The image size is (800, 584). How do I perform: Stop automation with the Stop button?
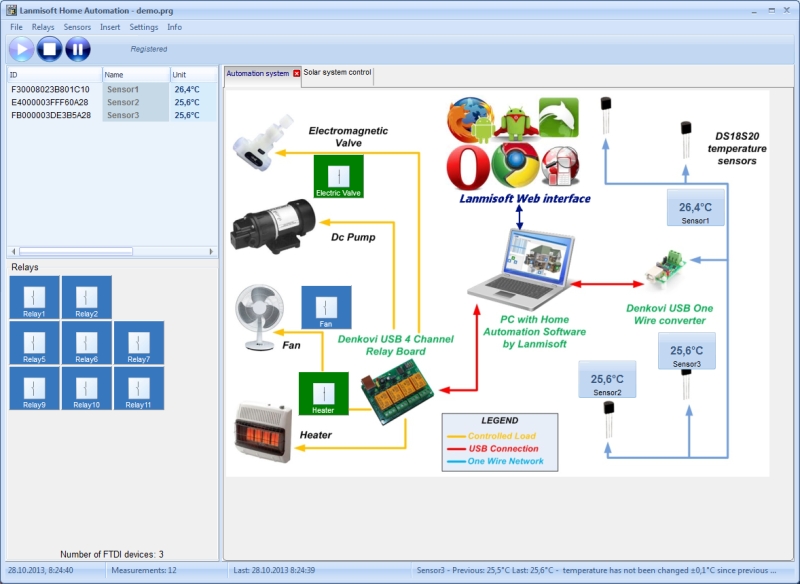[x=49, y=49]
